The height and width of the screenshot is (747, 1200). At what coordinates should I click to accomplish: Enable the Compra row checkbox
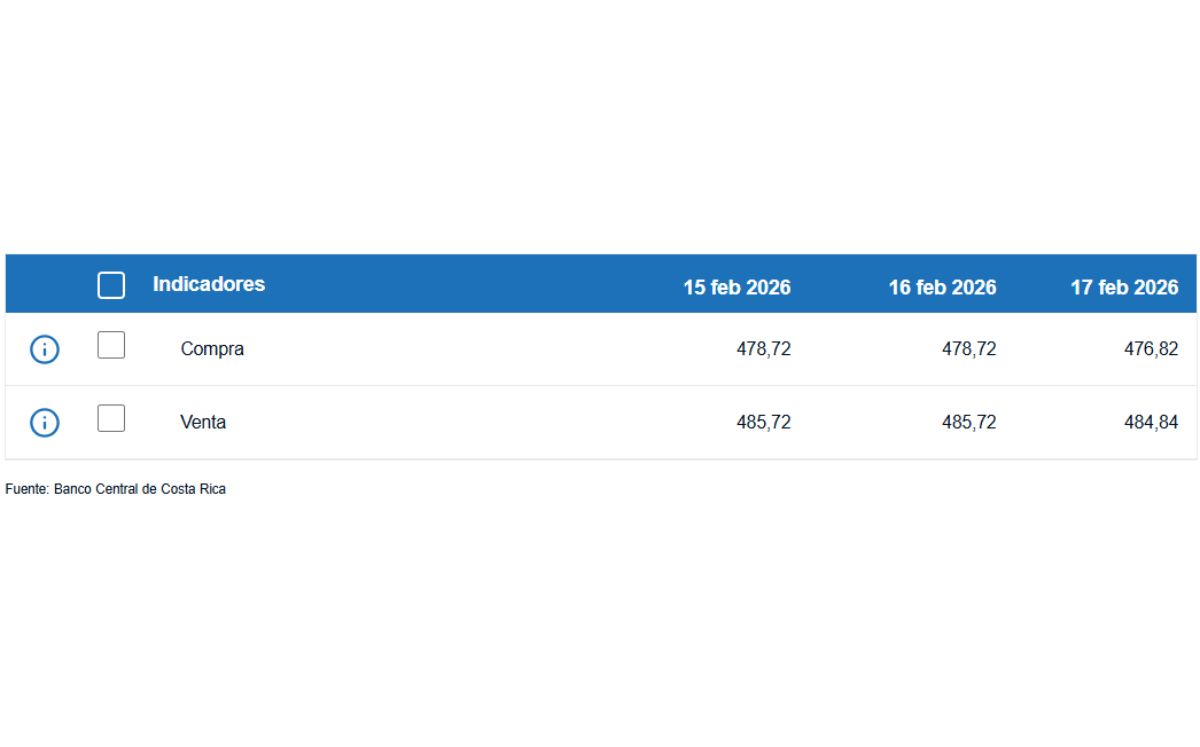111,345
